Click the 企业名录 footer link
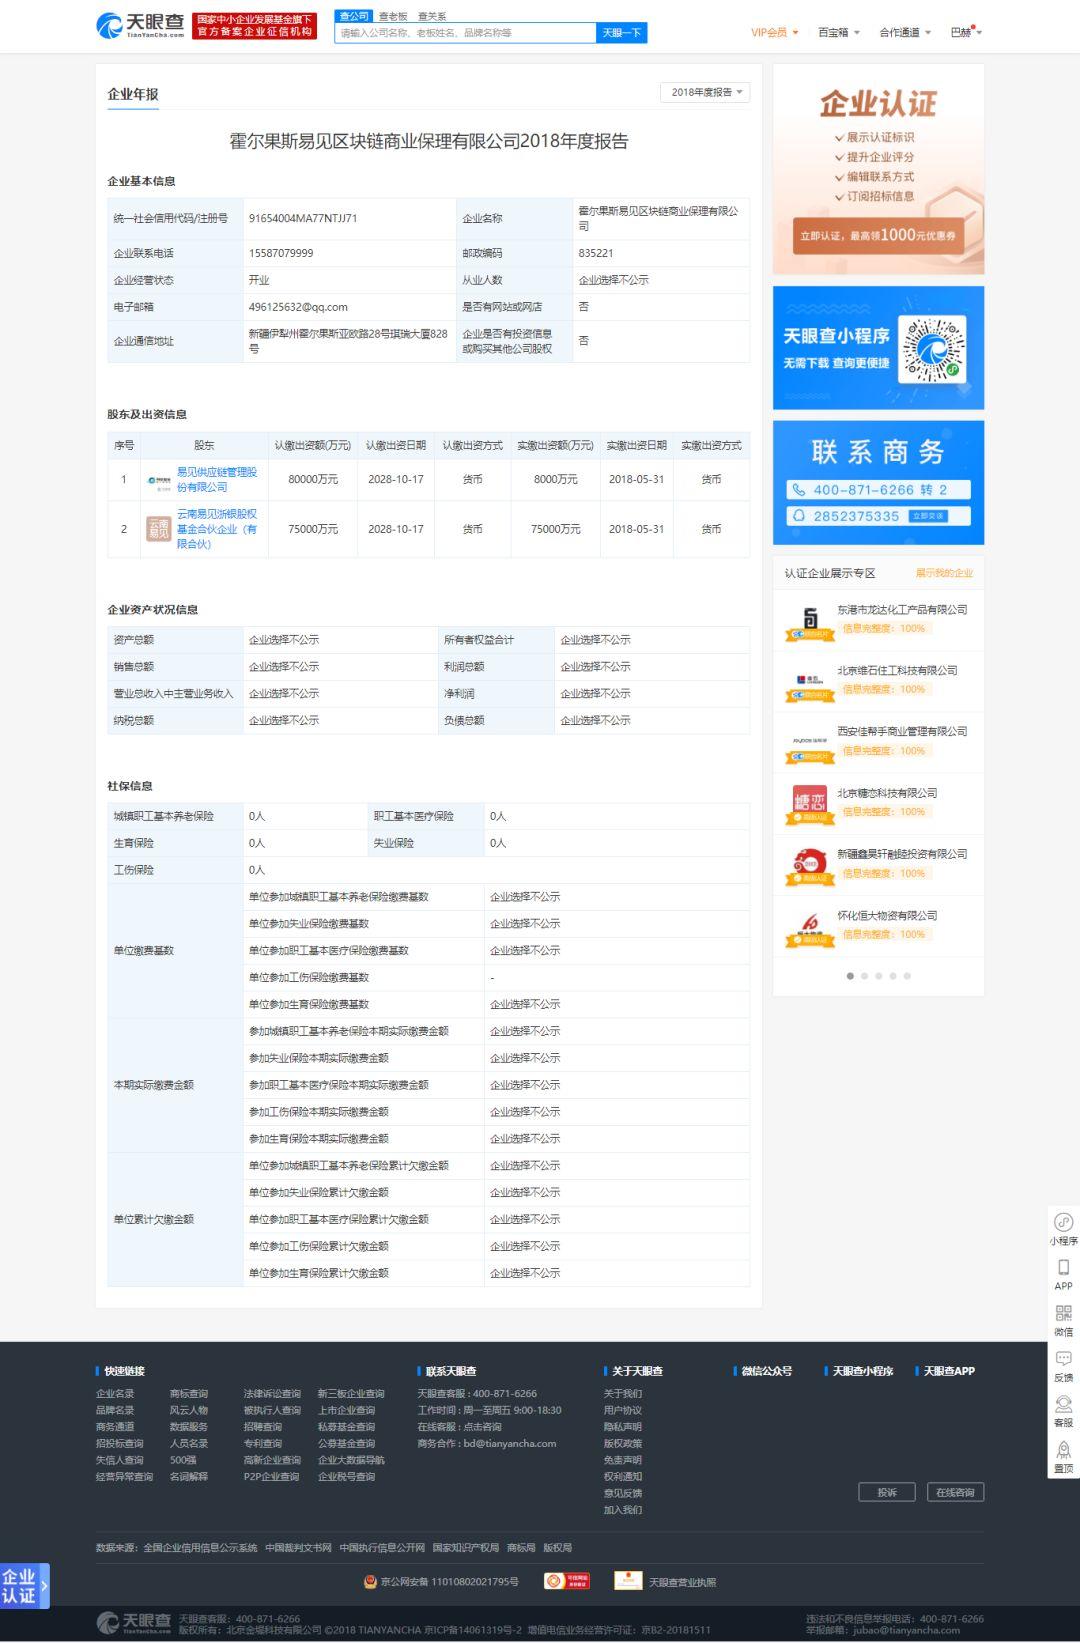 [115, 1394]
